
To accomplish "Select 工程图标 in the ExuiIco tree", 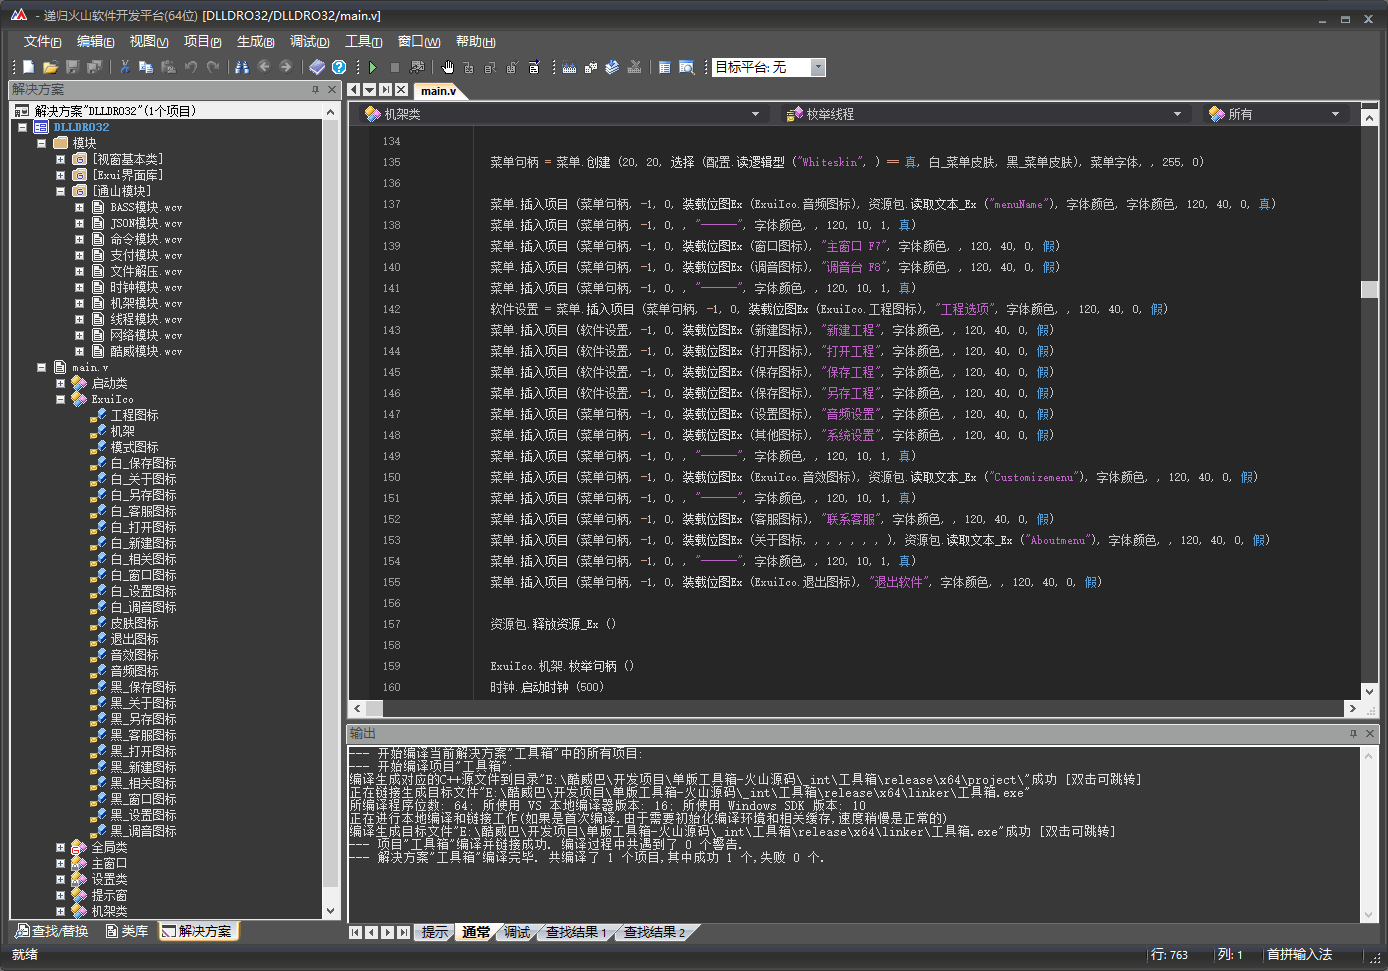I will point(134,415).
